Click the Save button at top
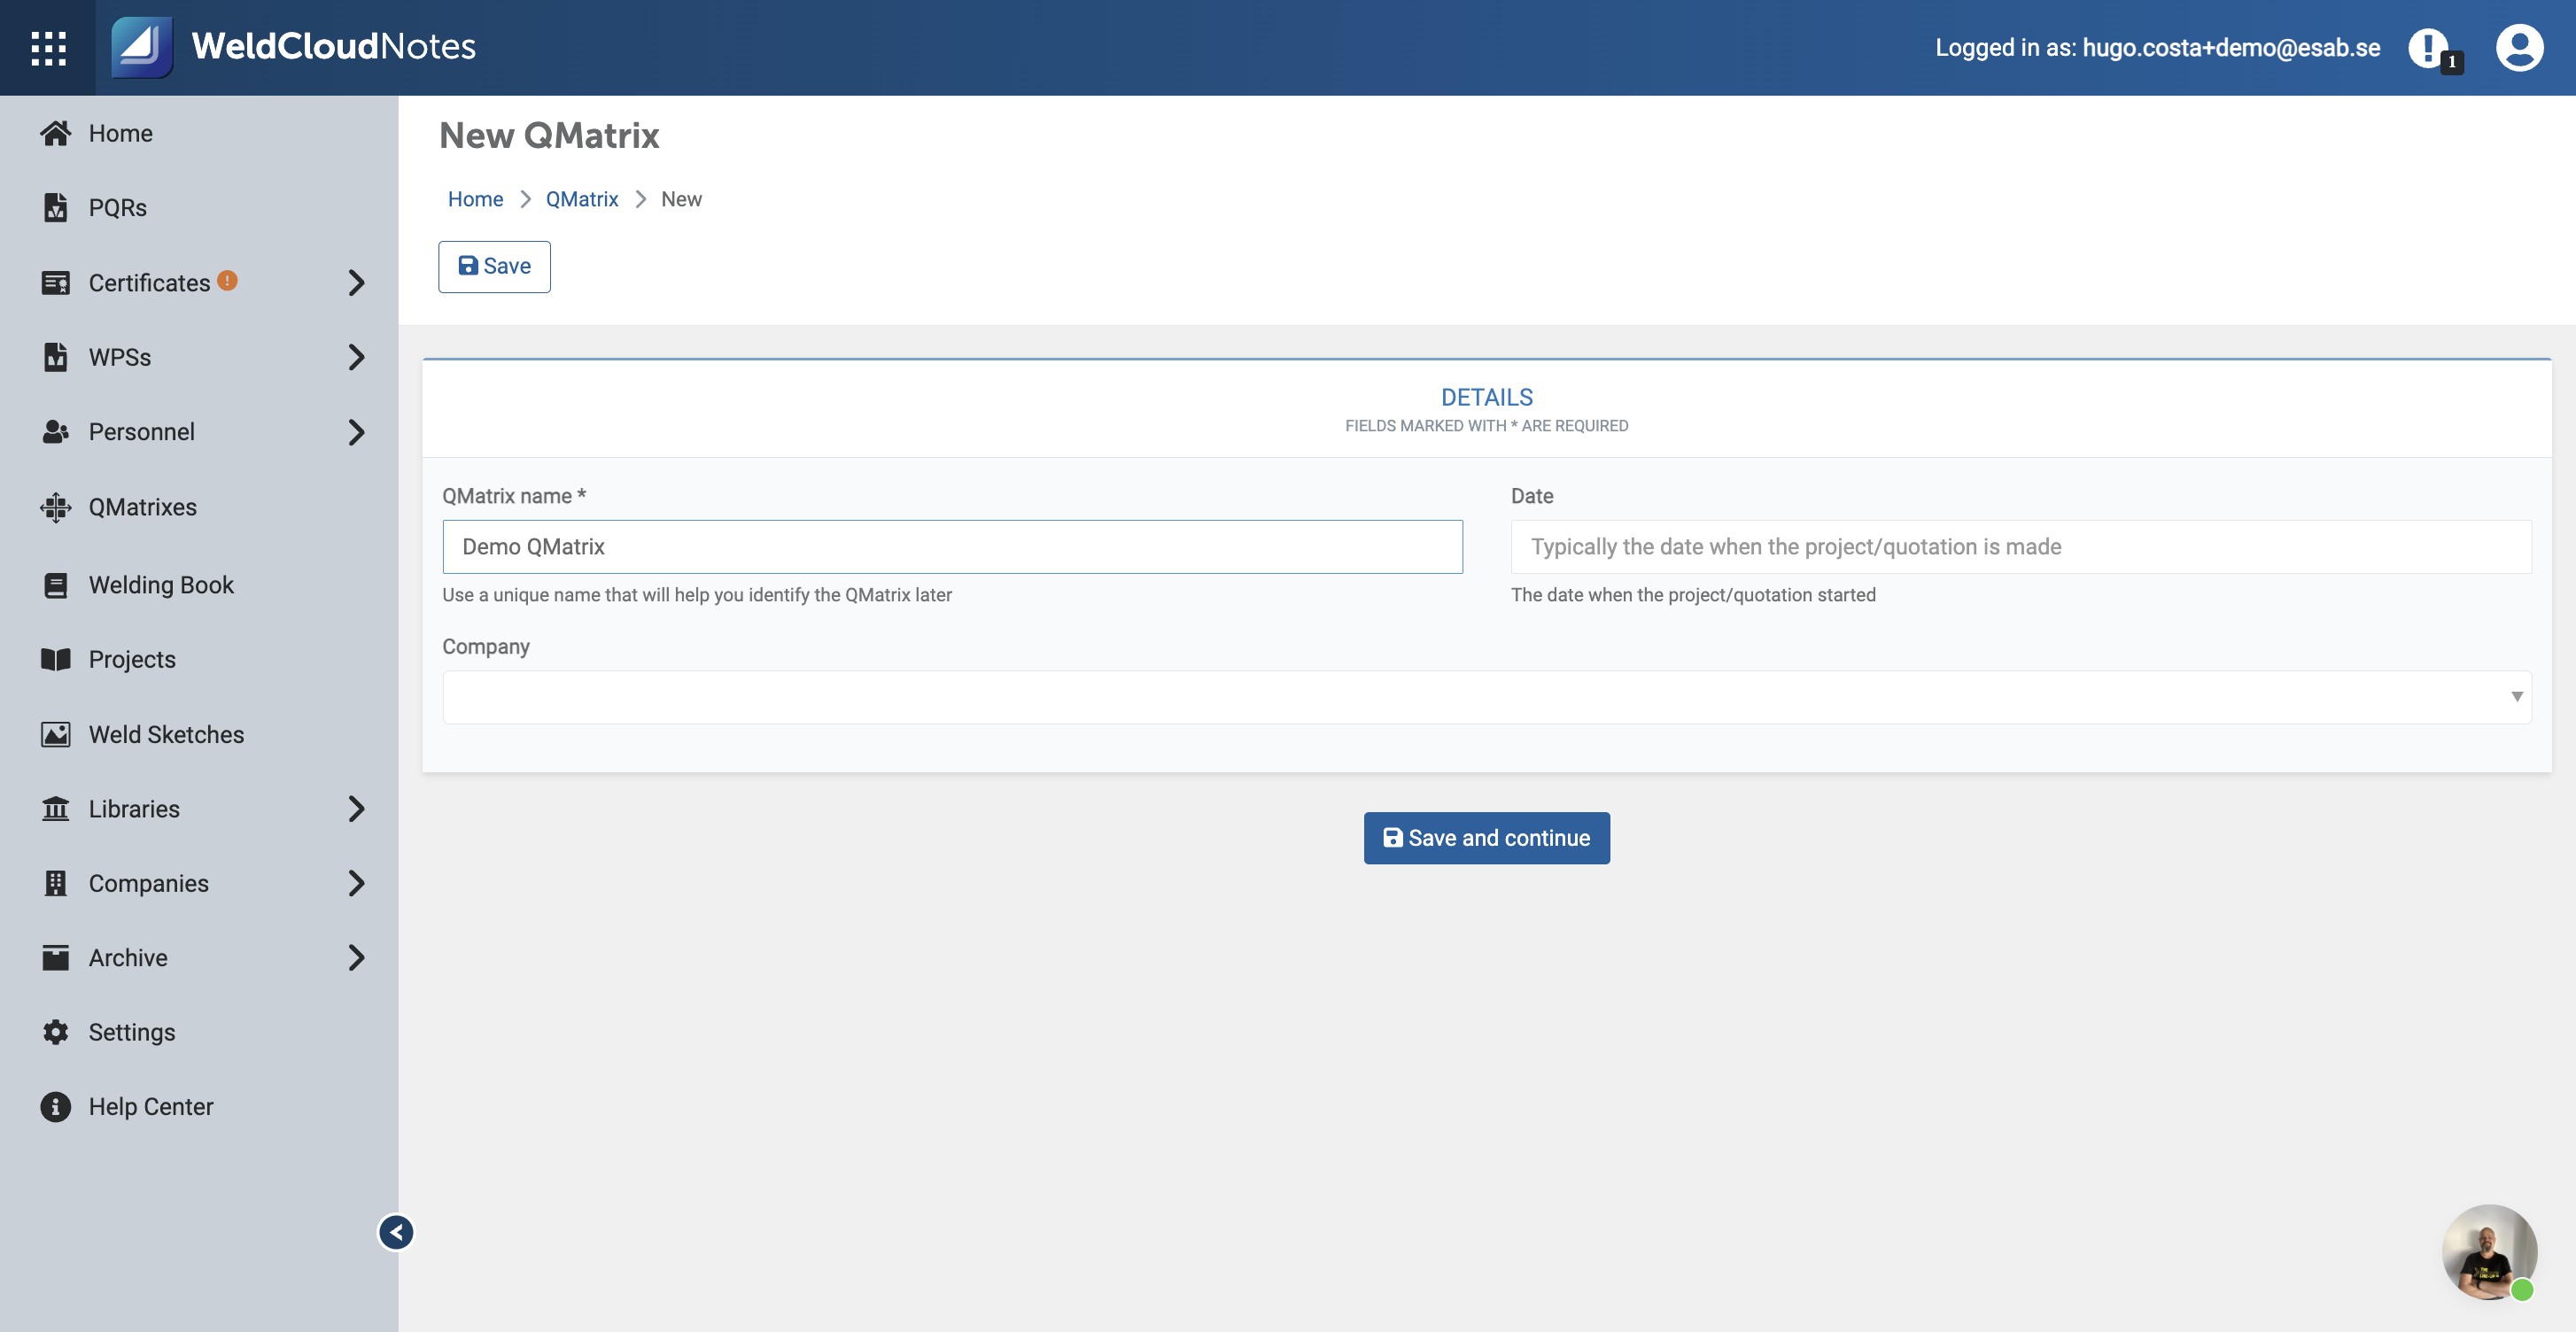The image size is (2576, 1332). pyautogui.click(x=494, y=266)
